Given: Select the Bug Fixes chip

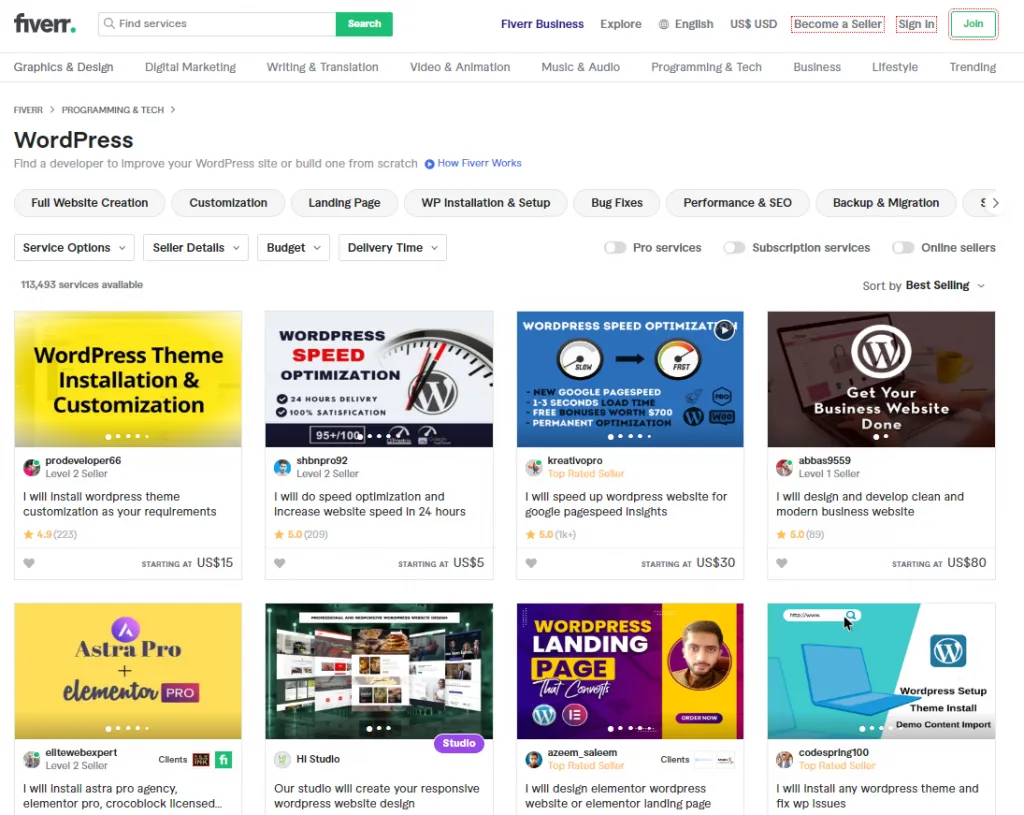Looking at the screenshot, I should [616, 202].
